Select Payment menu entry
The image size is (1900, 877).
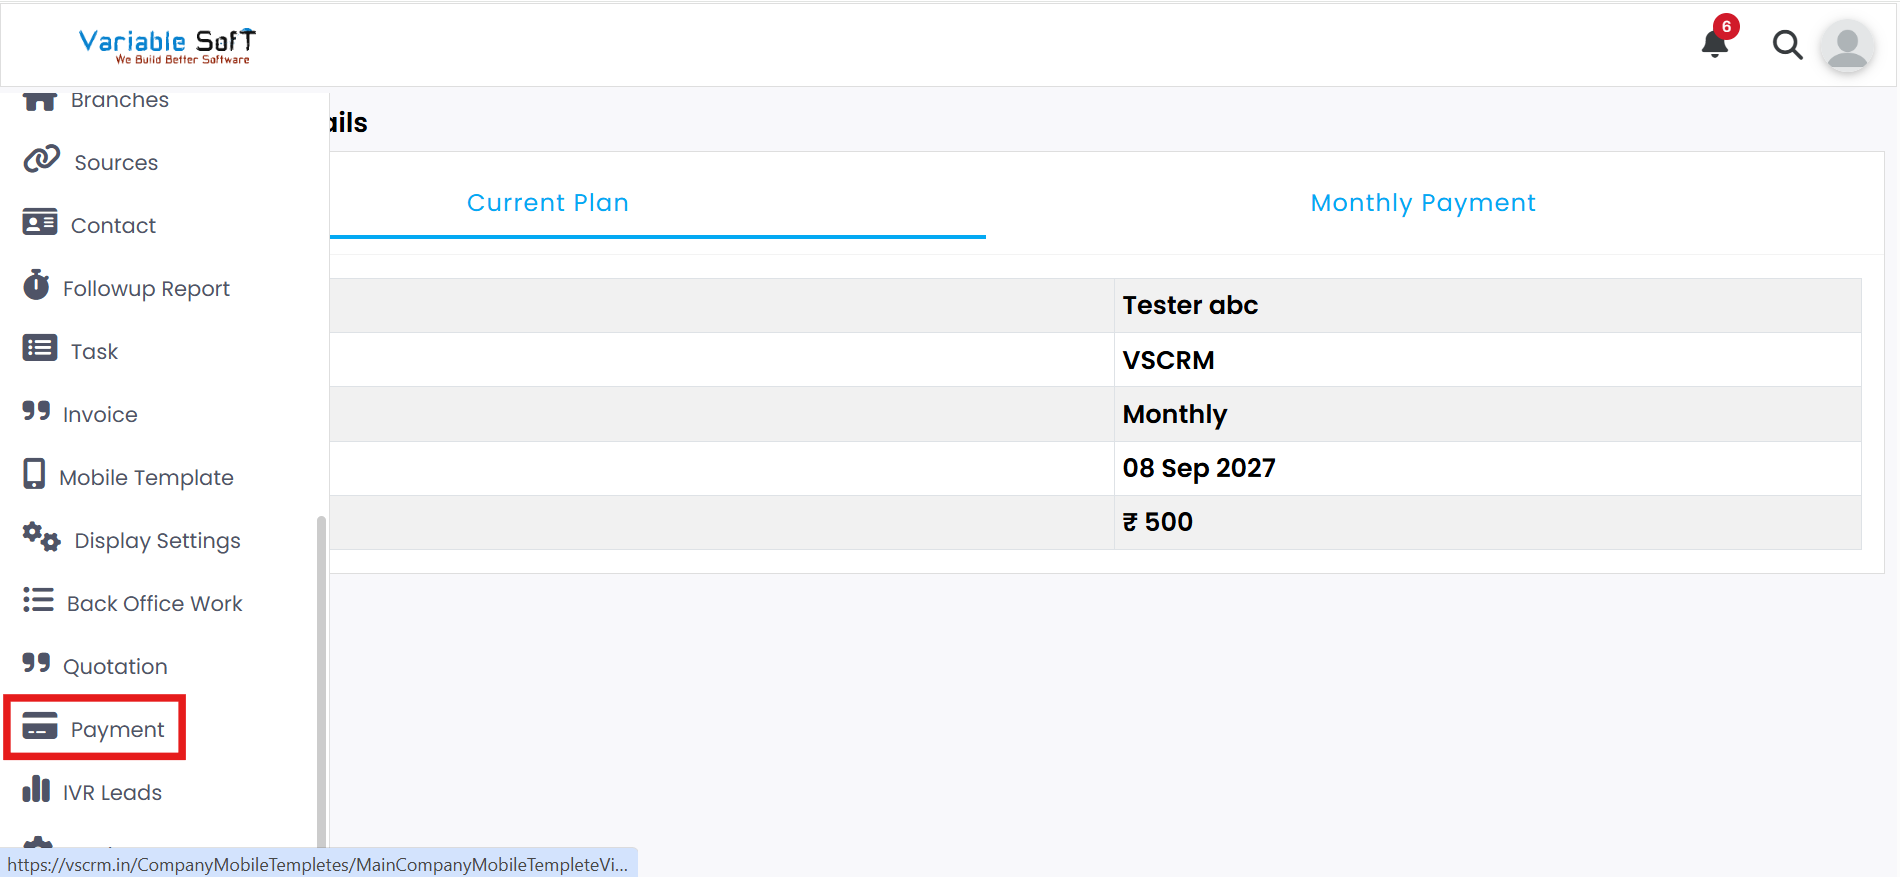pyautogui.click(x=117, y=730)
